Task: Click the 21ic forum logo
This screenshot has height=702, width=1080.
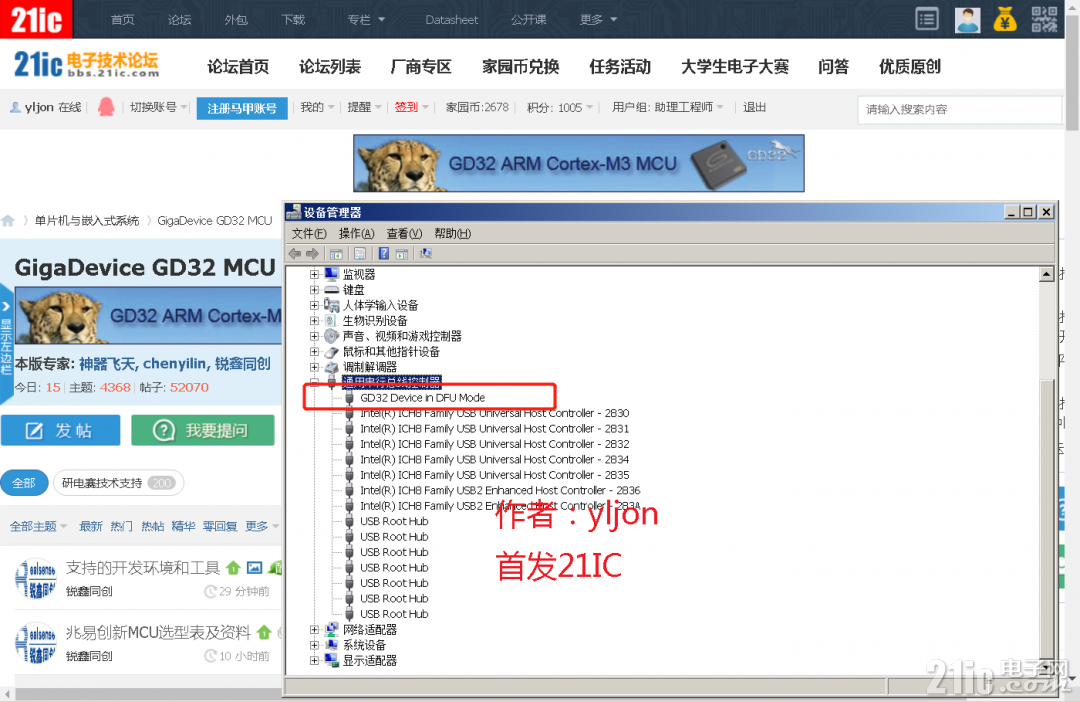Action: [x=86, y=65]
